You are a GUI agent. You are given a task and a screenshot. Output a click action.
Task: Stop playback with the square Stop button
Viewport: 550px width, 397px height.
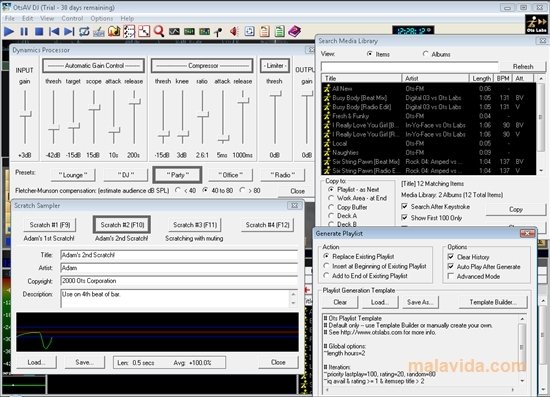(39, 32)
